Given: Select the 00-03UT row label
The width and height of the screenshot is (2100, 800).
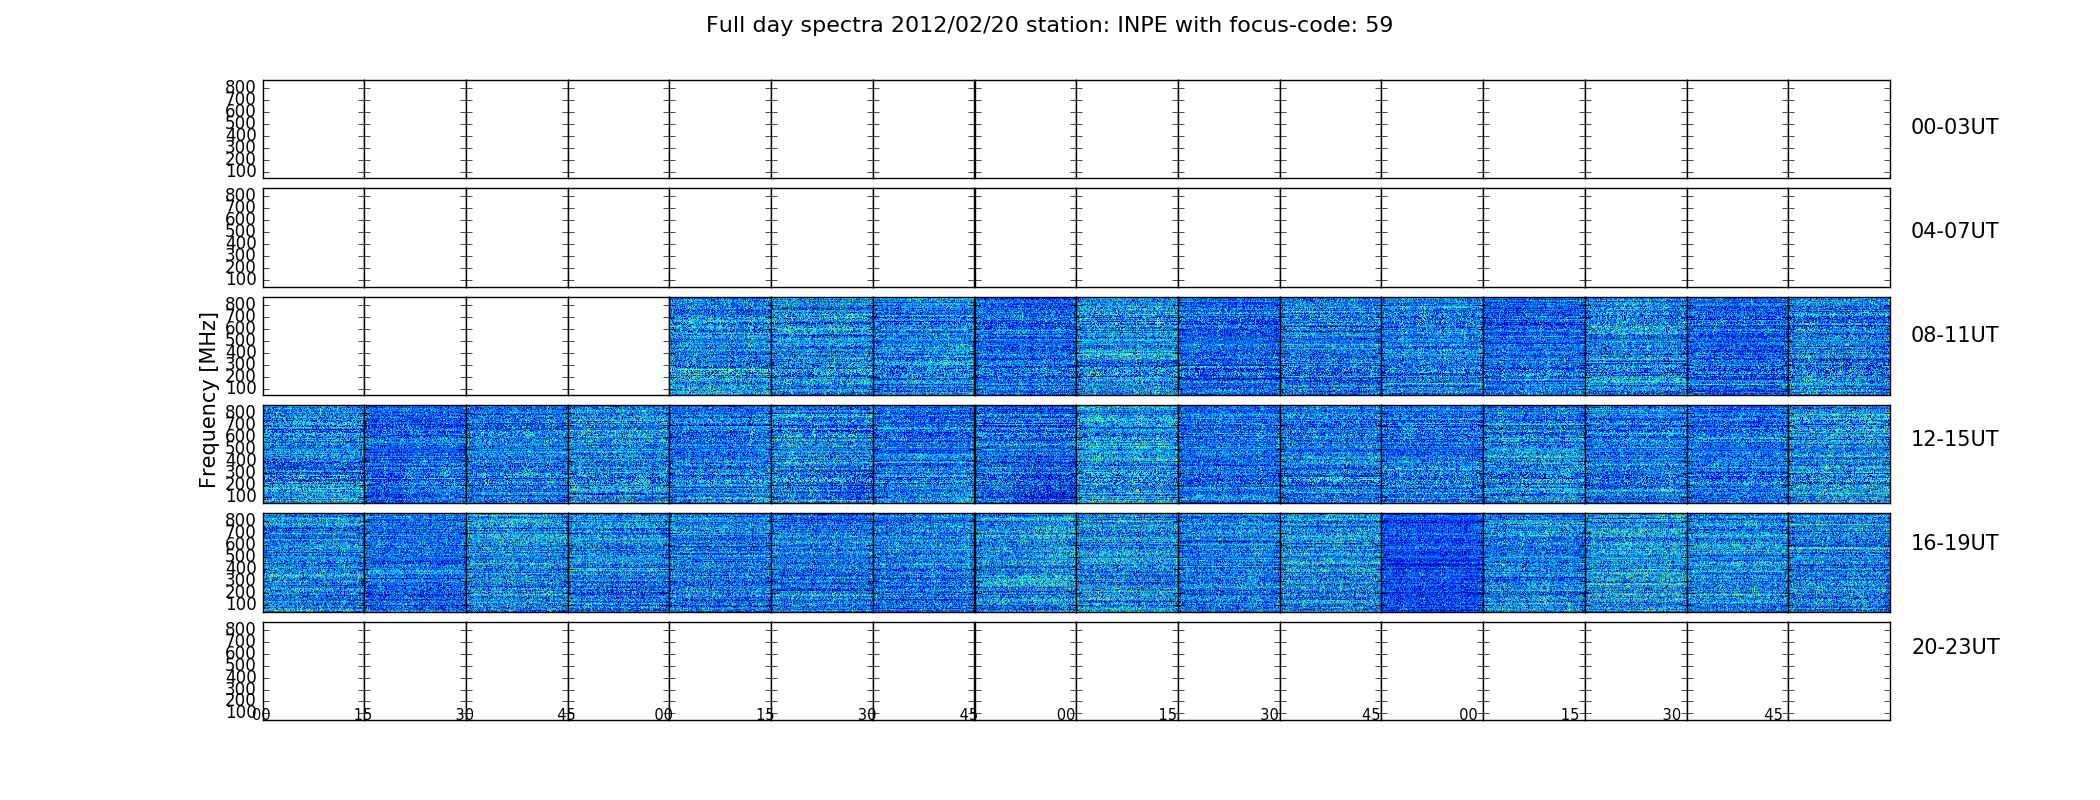Looking at the screenshot, I should pos(1954,127).
